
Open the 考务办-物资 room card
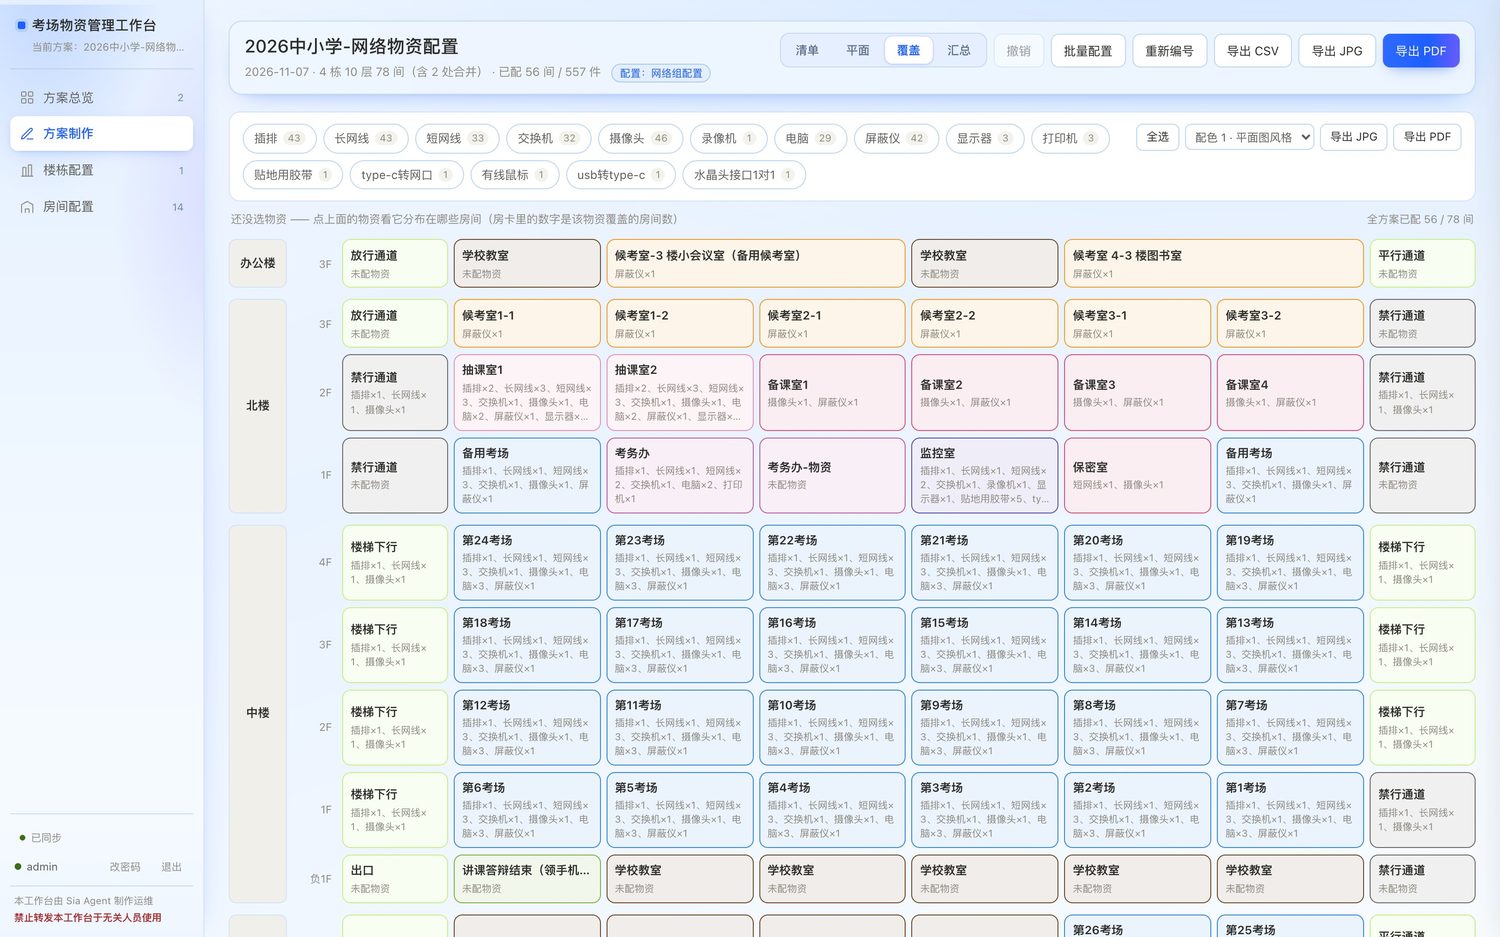832,475
